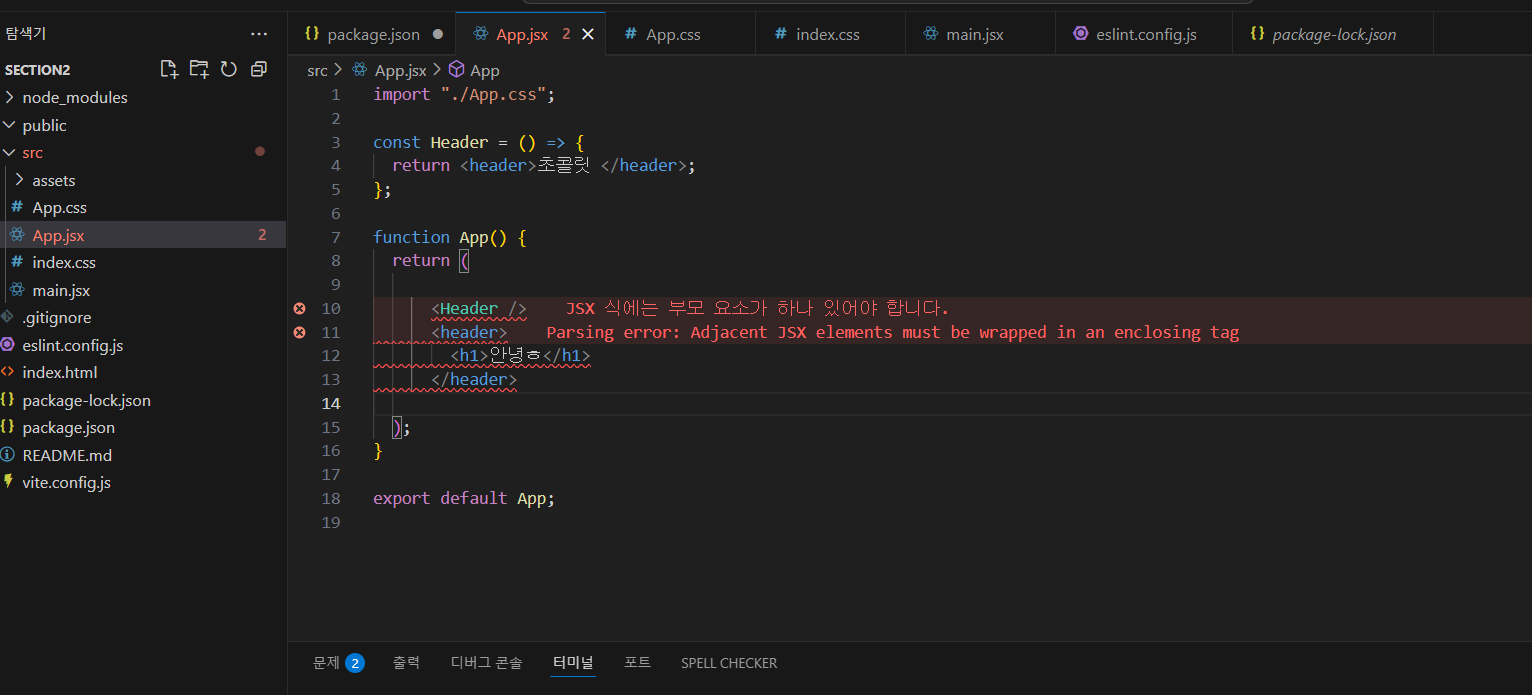Click "export default App;" on line 18
This screenshot has width=1532, height=695.
click(x=464, y=498)
